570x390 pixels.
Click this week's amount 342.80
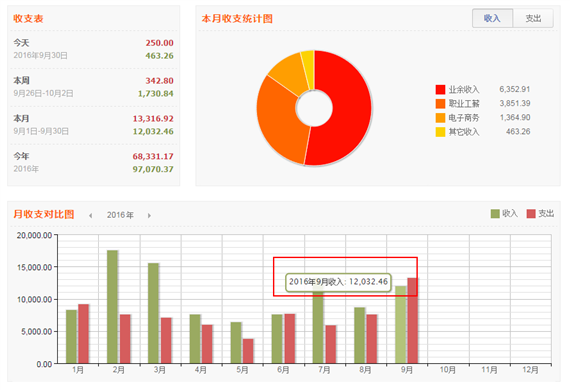[160, 81]
